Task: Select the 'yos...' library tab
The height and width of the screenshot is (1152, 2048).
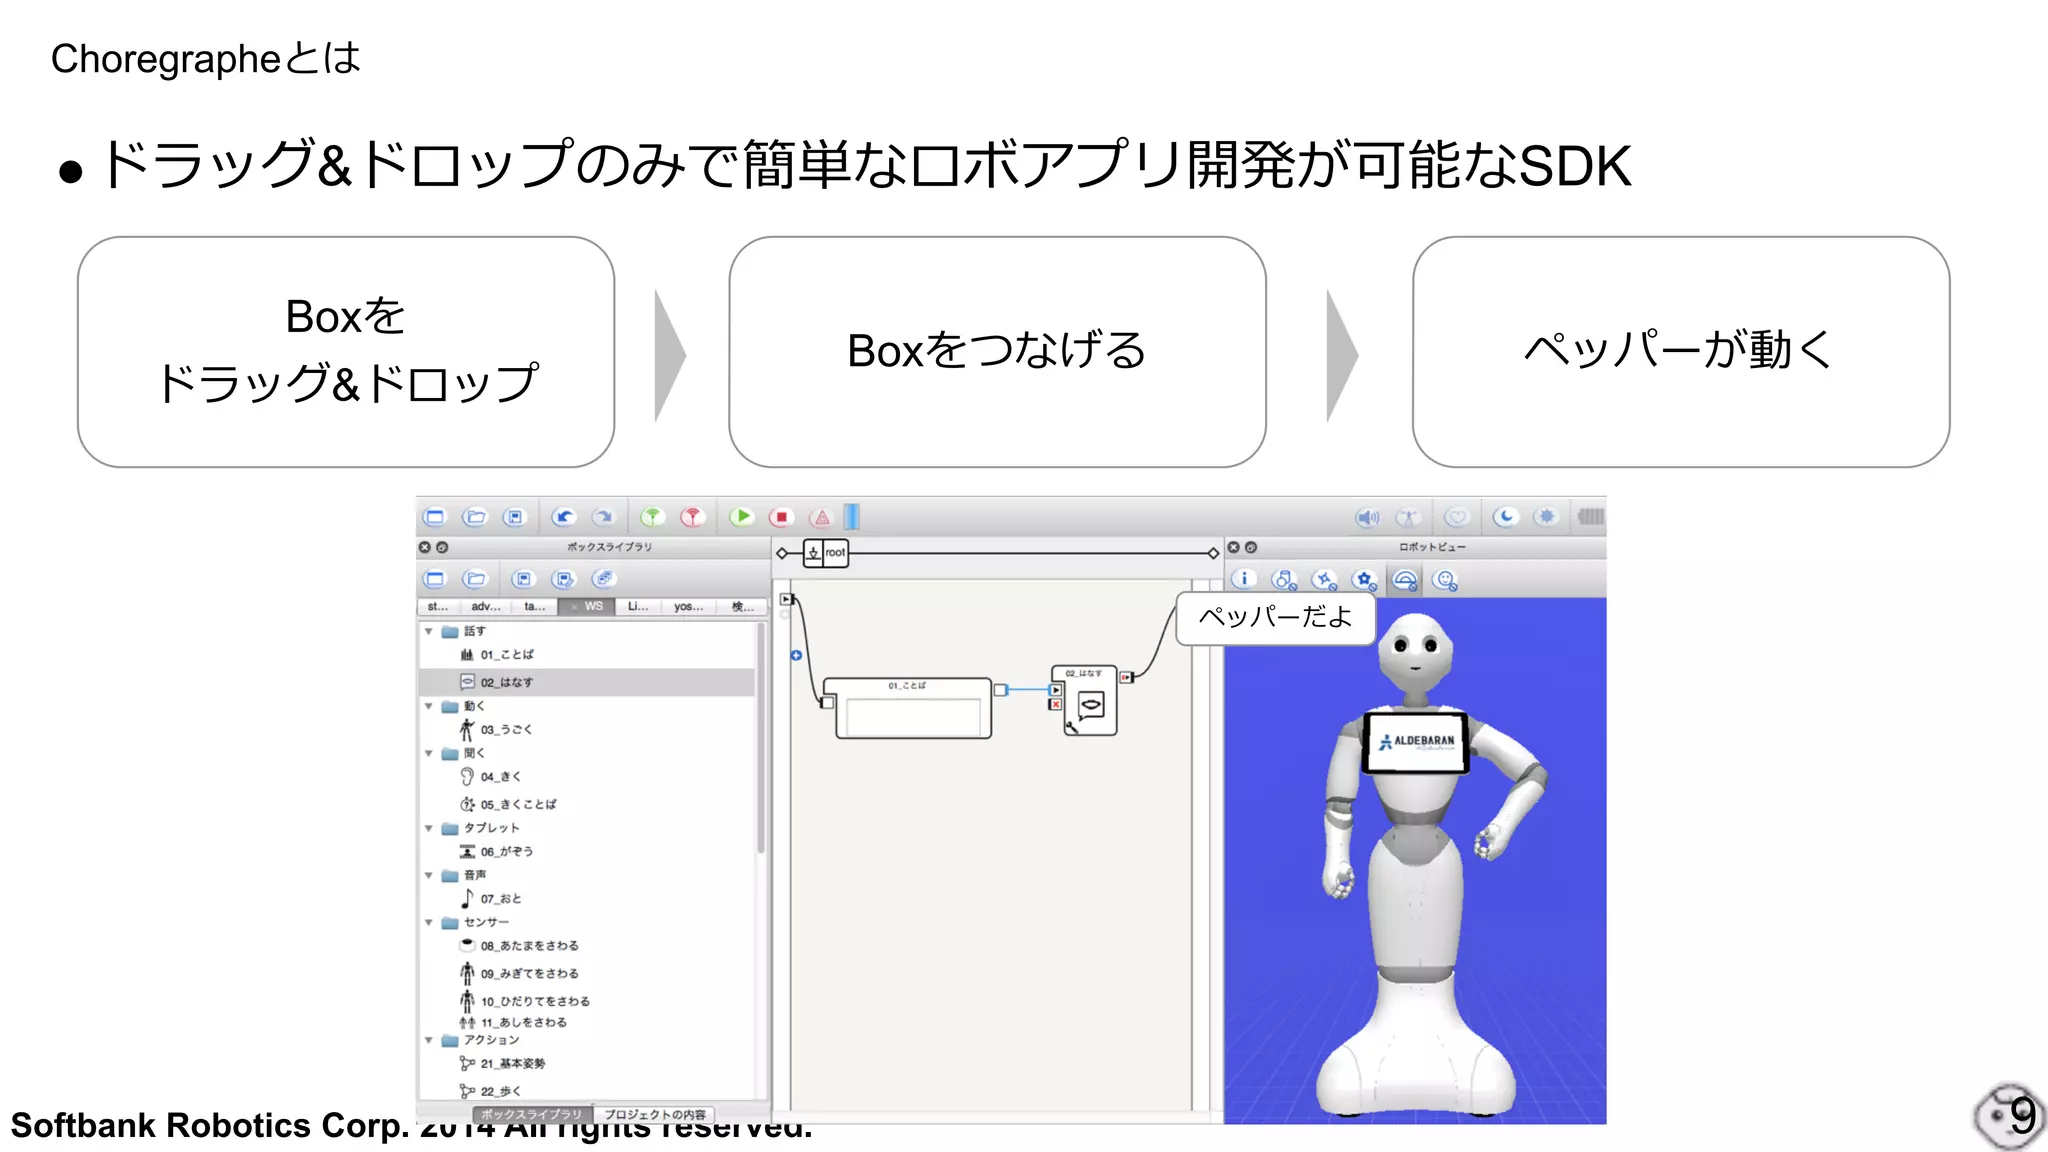Action: coord(688,607)
